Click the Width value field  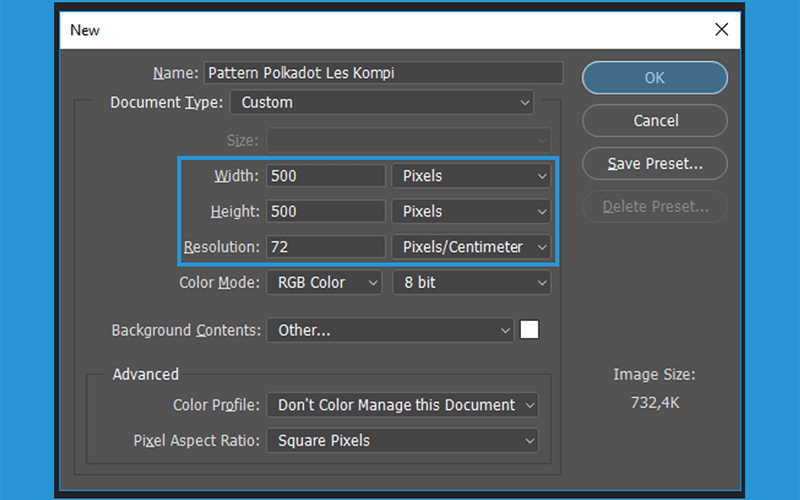326,176
